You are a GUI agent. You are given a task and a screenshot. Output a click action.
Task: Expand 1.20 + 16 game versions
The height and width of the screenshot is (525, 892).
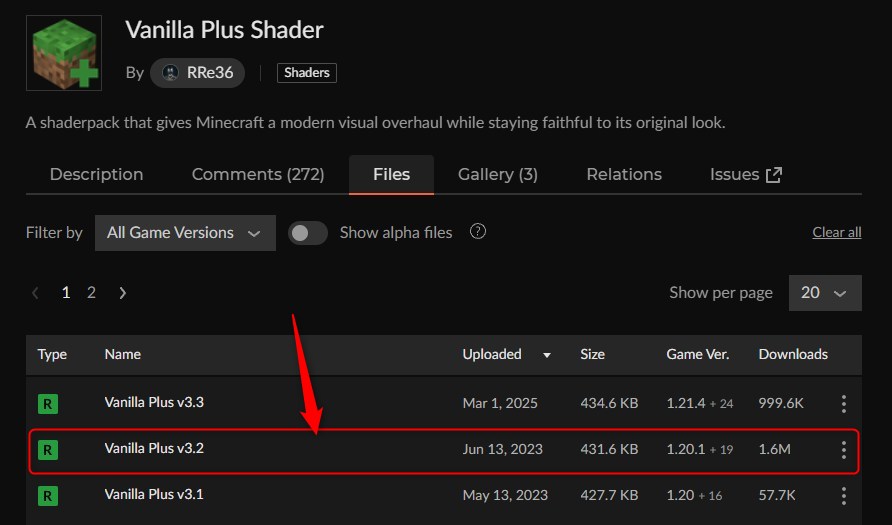(x=694, y=495)
